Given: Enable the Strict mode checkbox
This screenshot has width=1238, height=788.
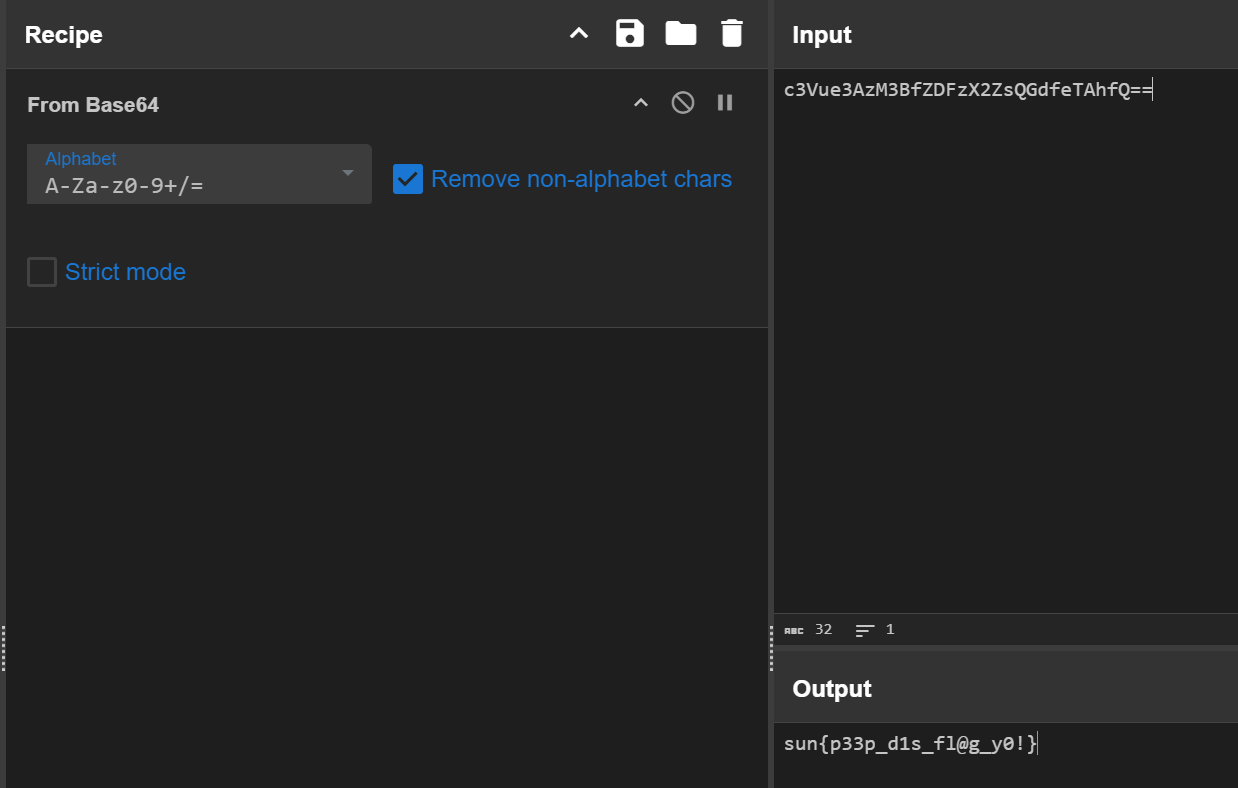Looking at the screenshot, I should pos(42,272).
